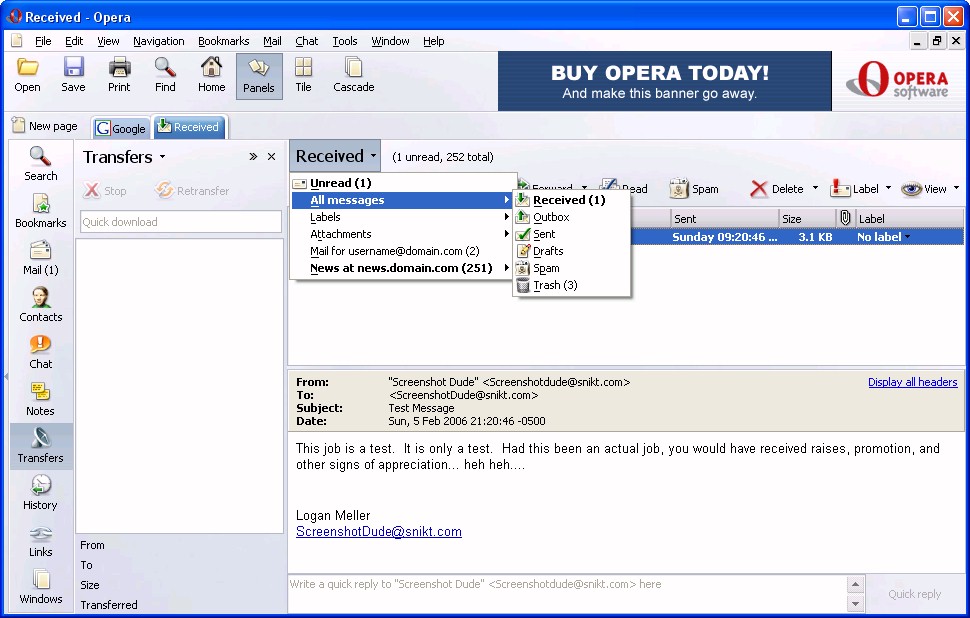Image resolution: width=970 pixels, height=618 pixels.
Task: Switch to the Google tab
Action: [x=121, y=128]
